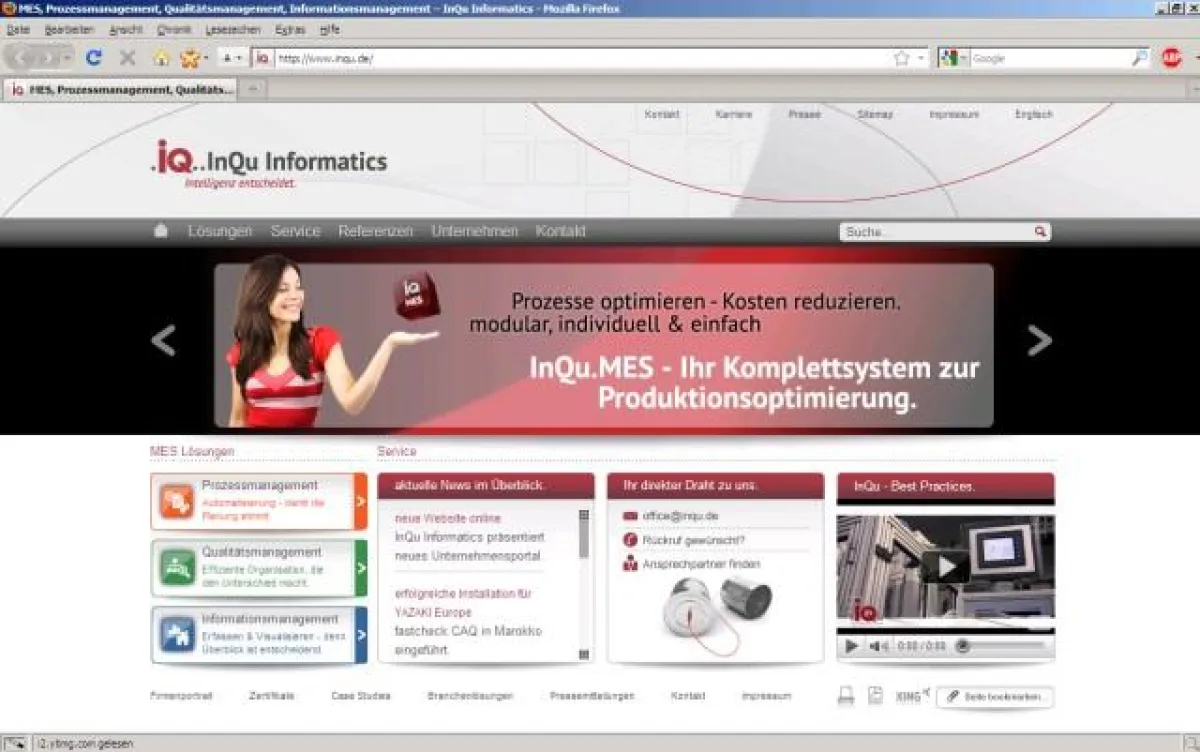
Task: Submit the site search with red magnifier
Action: coord(1040,232)
